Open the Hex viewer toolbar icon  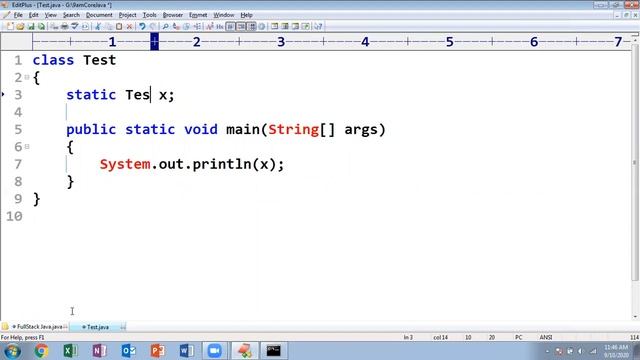[220, 27]
